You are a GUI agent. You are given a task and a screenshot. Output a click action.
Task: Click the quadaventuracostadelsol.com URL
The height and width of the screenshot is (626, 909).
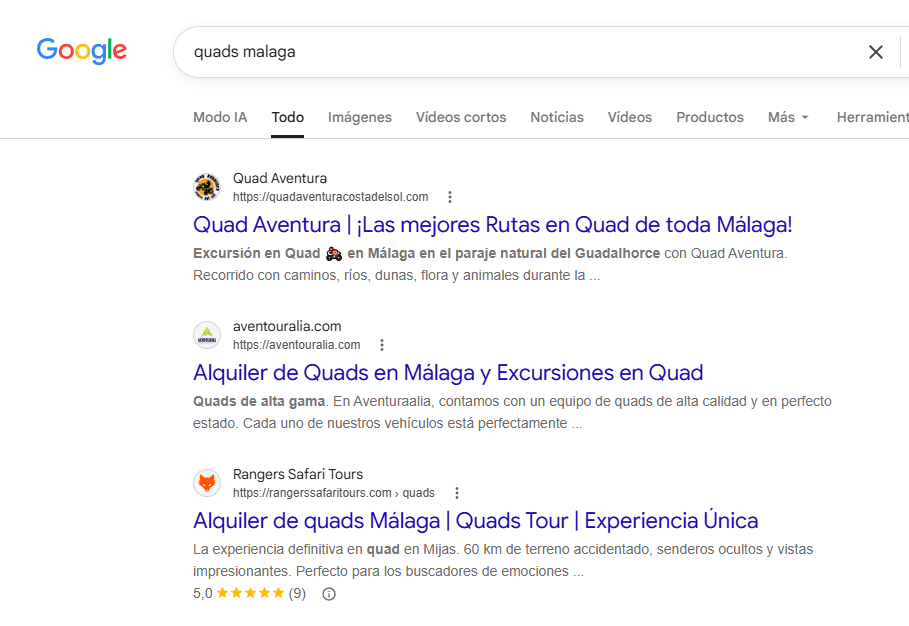pos(330,197)
